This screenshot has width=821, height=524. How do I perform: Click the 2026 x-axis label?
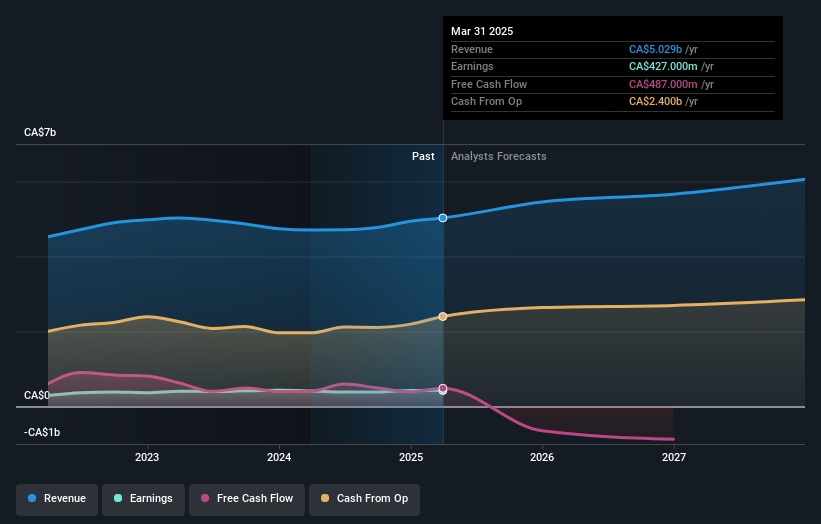[x=542, y=458]
